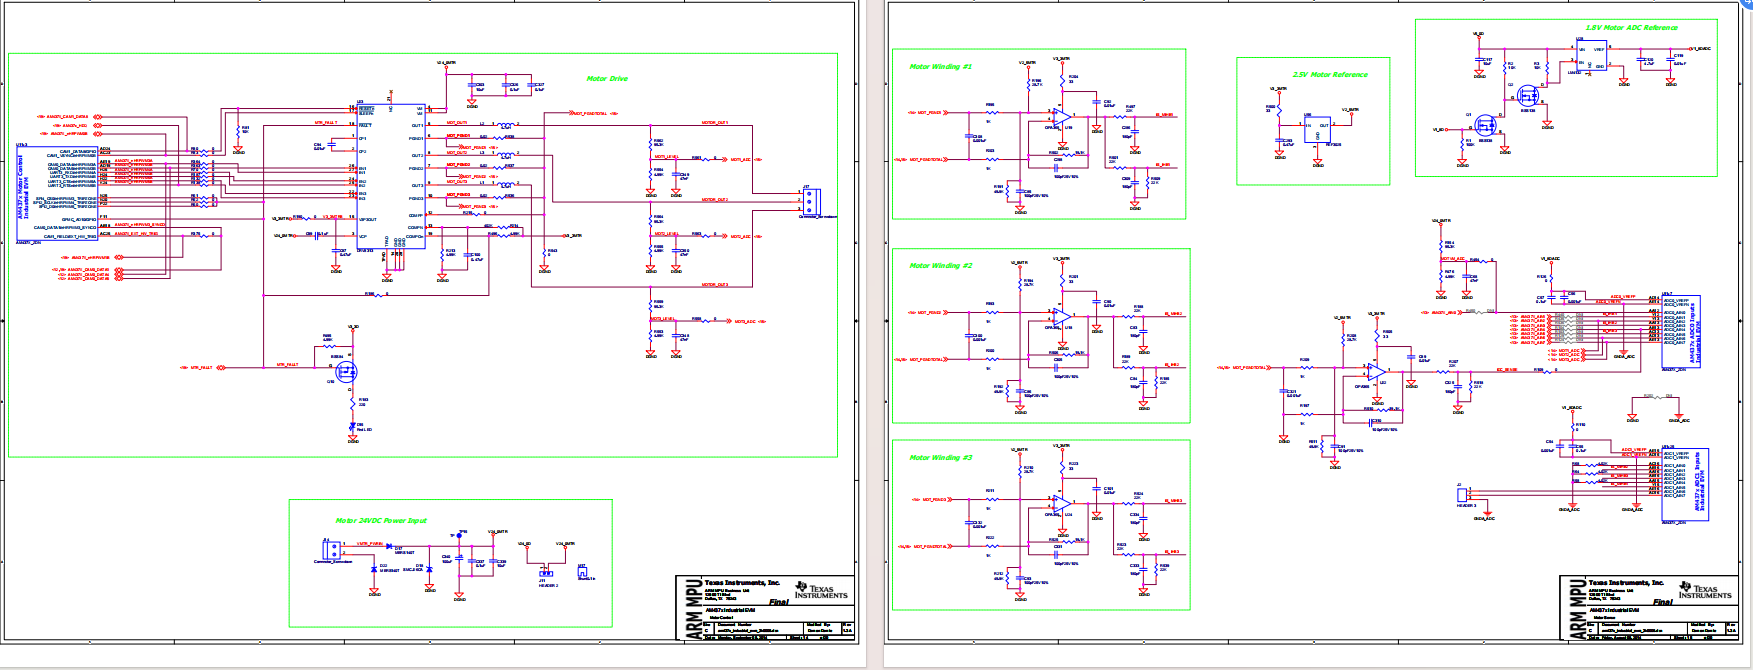The width and height of the screenshot is (1753, 670).
Task: Click the vertical "ARM MPU" label, left page
Action: [x=694, y=609]
